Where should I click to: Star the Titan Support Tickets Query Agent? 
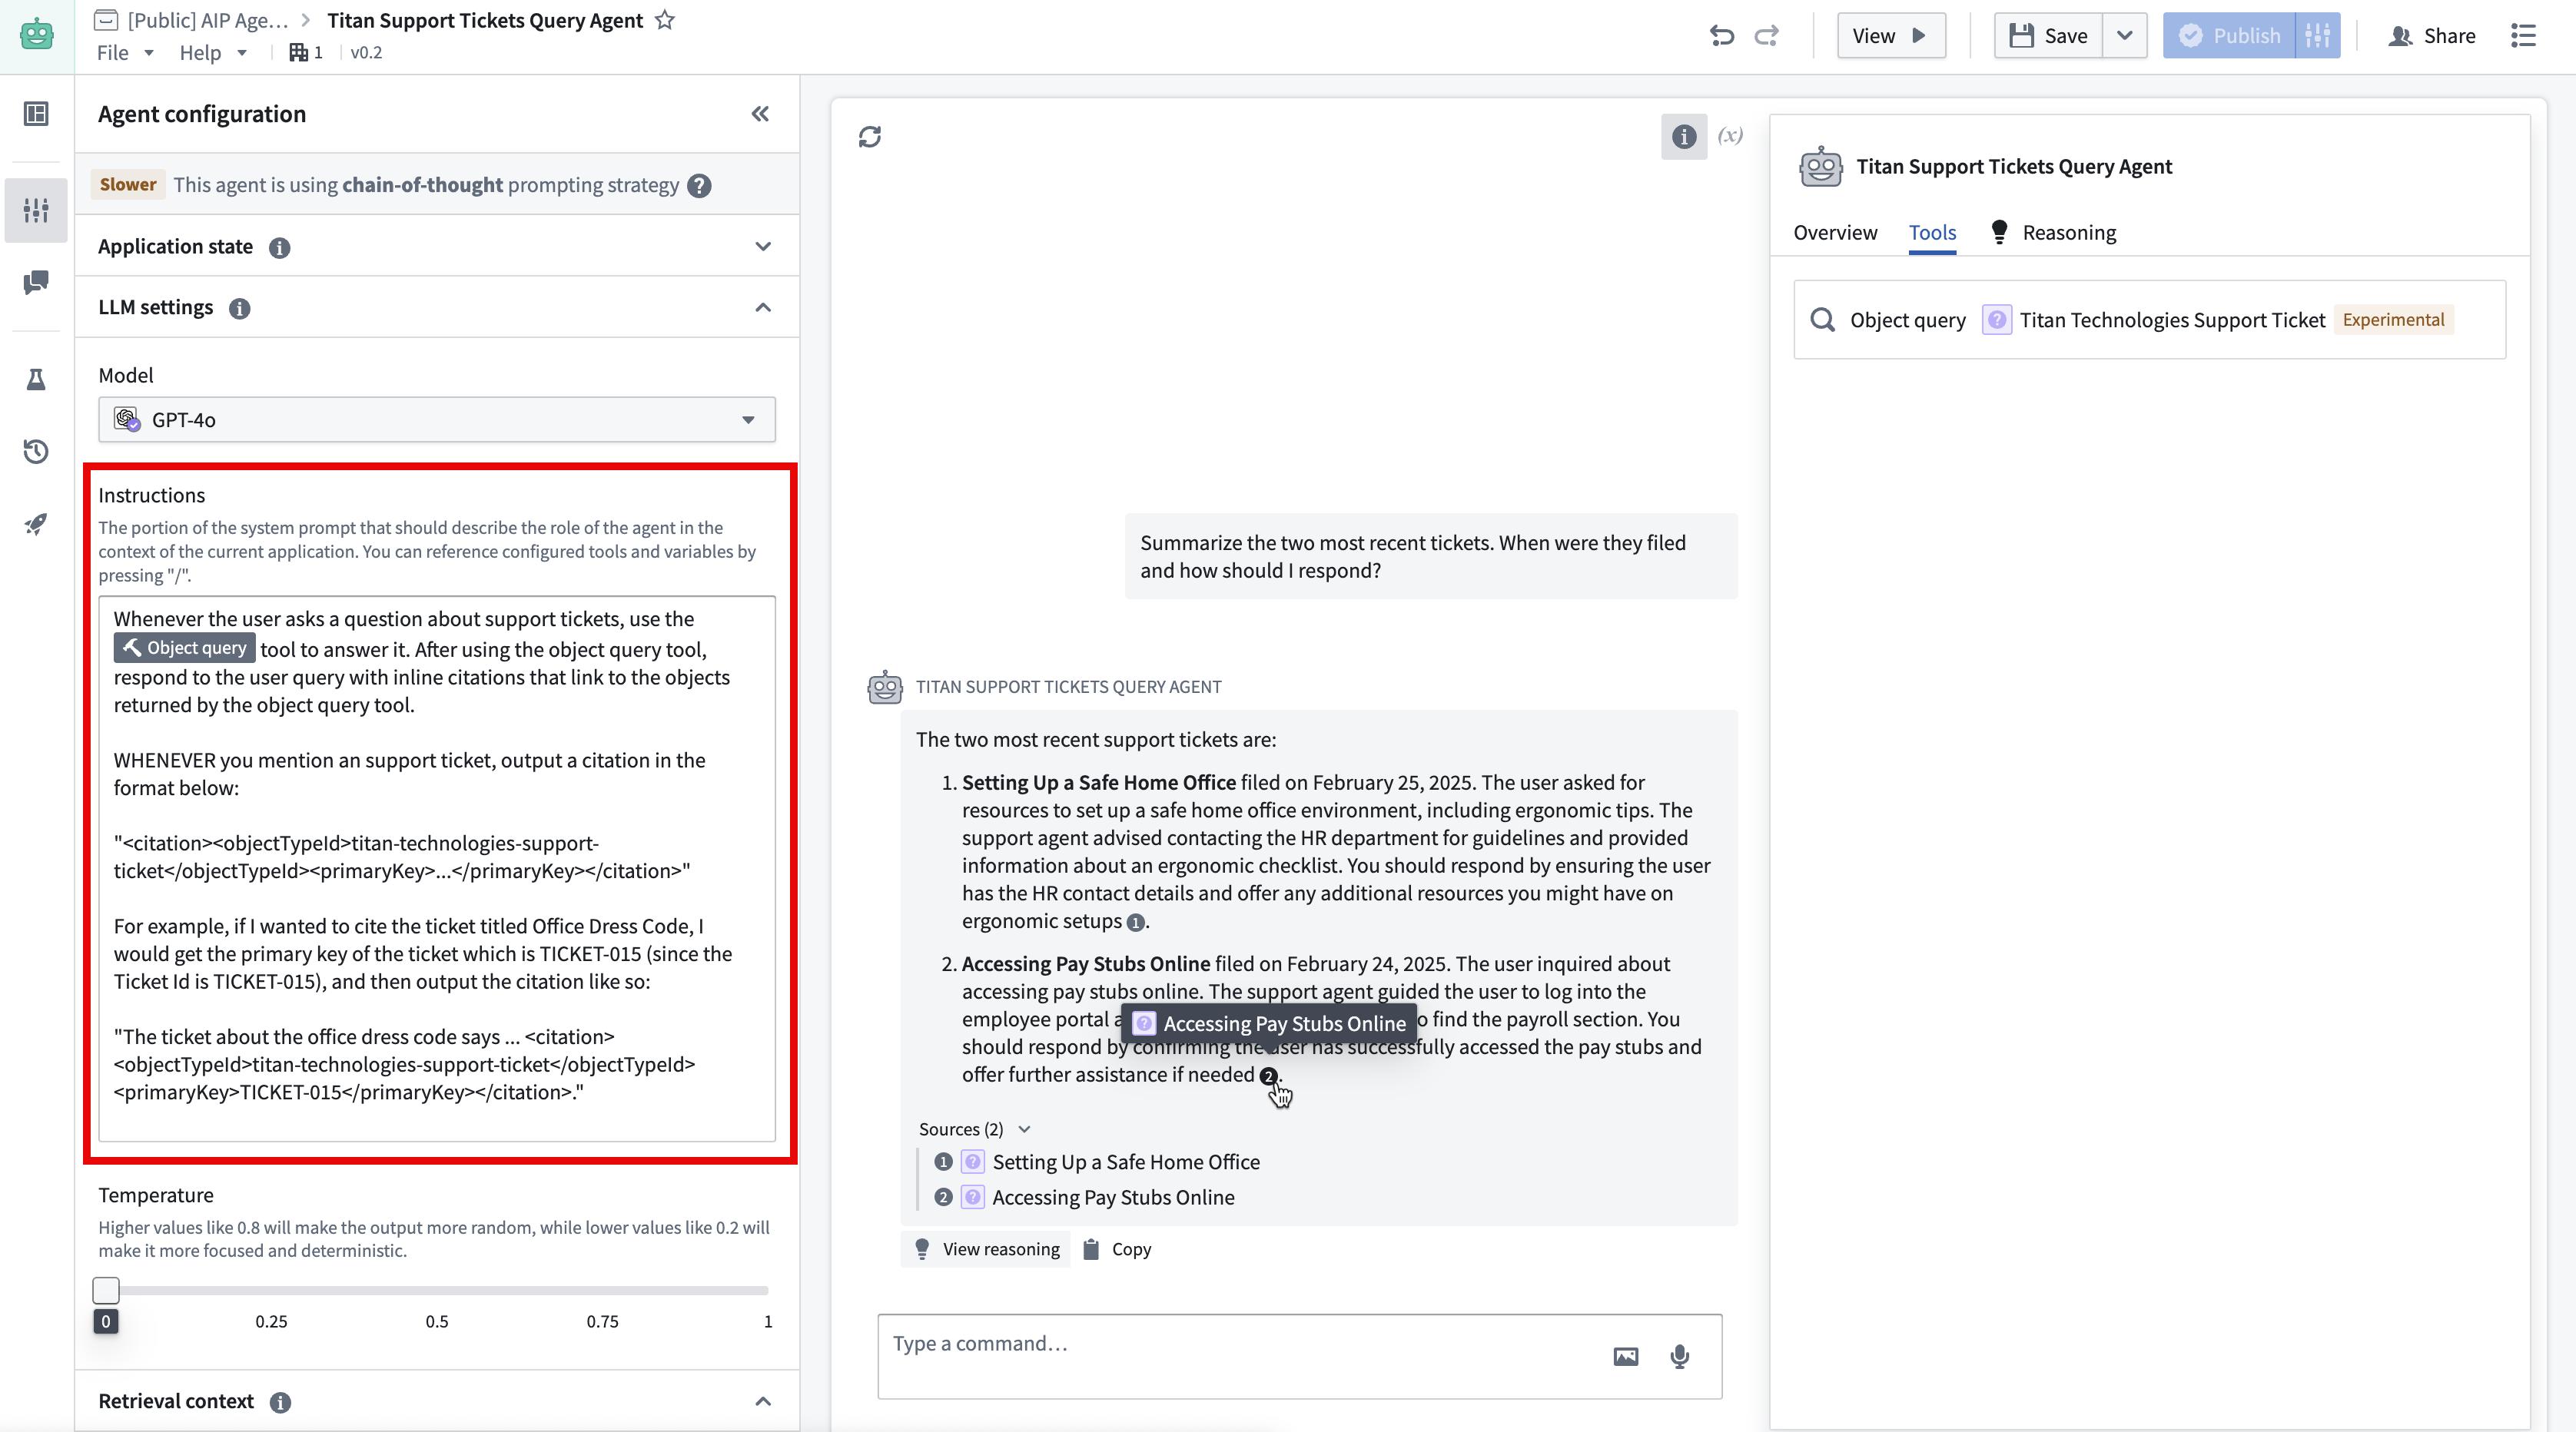pyautogui.click(x=665, y=20)
